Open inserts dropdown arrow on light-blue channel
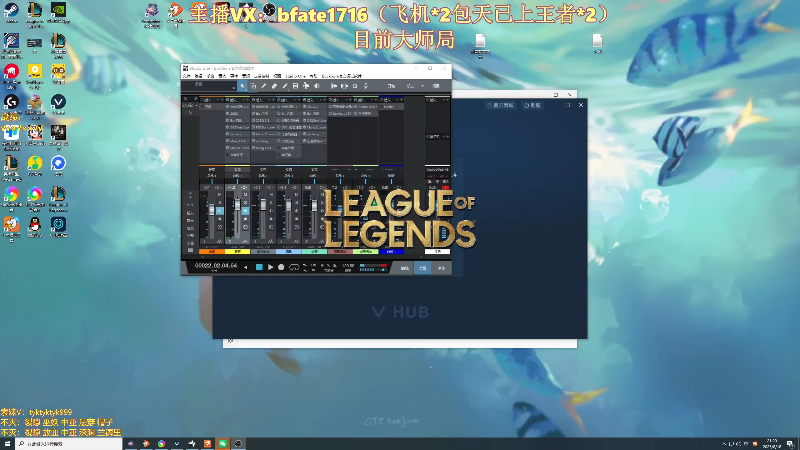 [295, 100]
